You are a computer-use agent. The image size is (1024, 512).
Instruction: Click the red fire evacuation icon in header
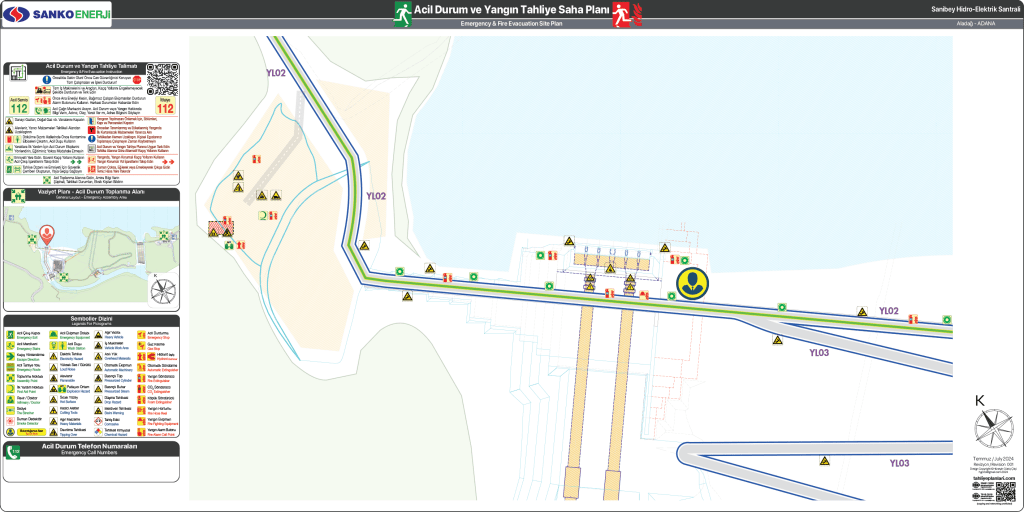pyautogui.click(x=626, y=13)
